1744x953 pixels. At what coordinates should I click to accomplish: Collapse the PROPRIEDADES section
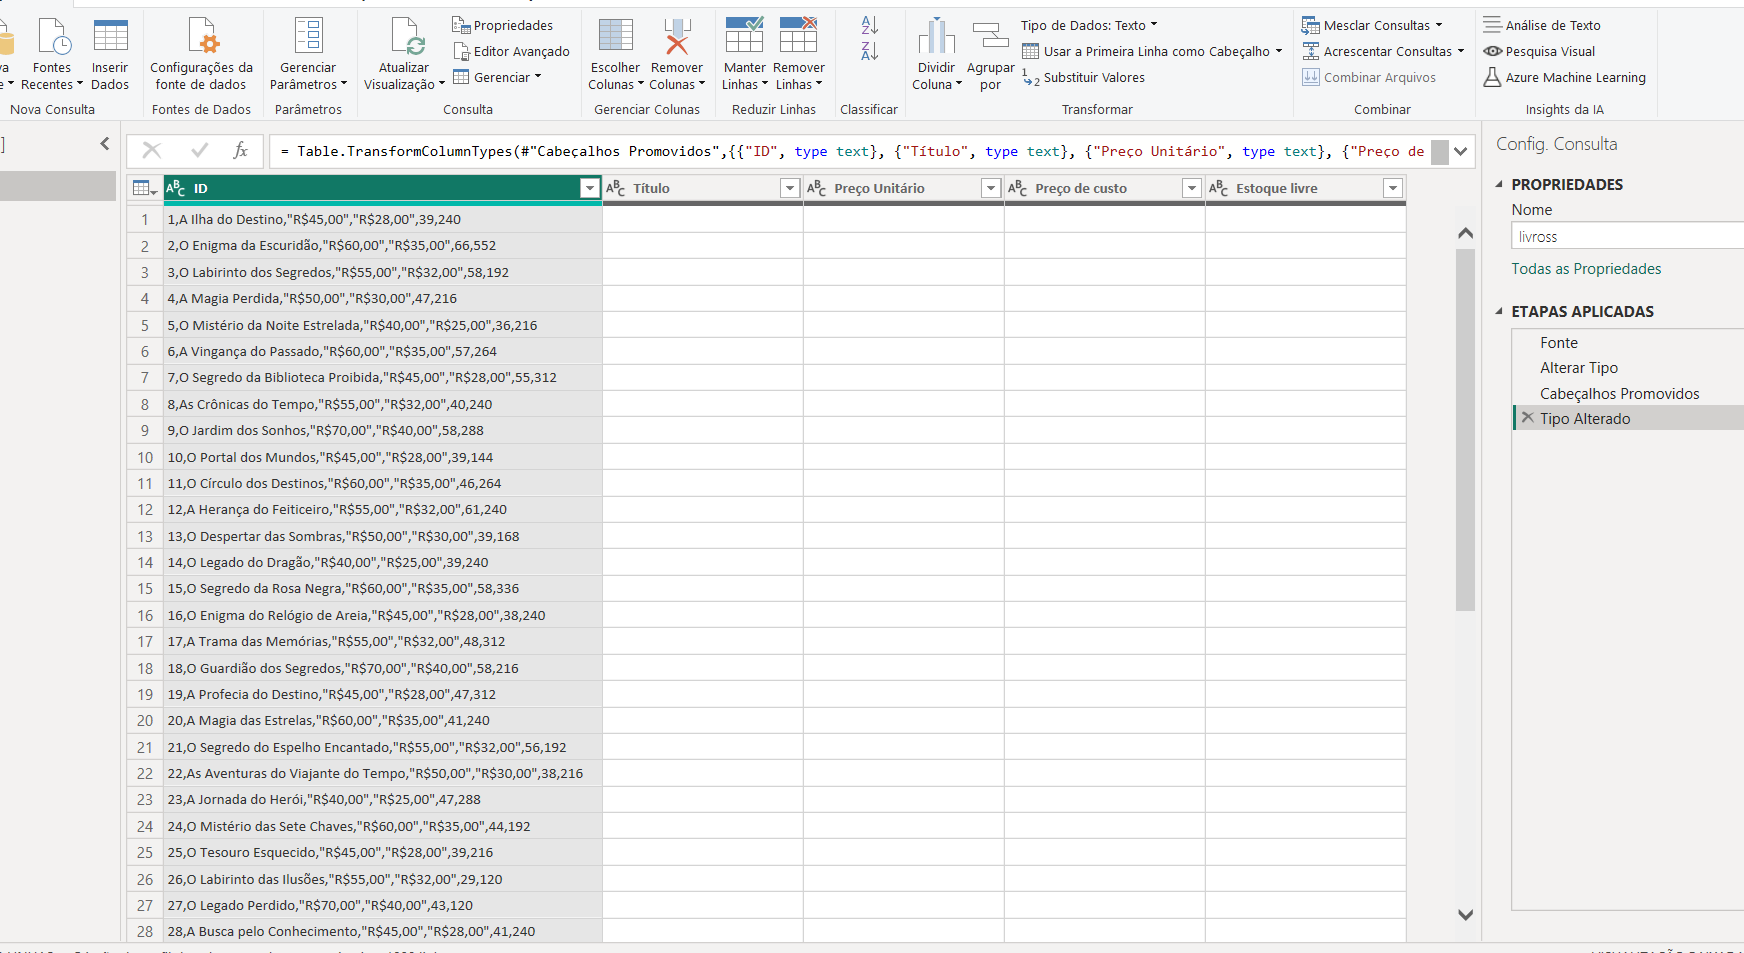tap(1499, 184)
